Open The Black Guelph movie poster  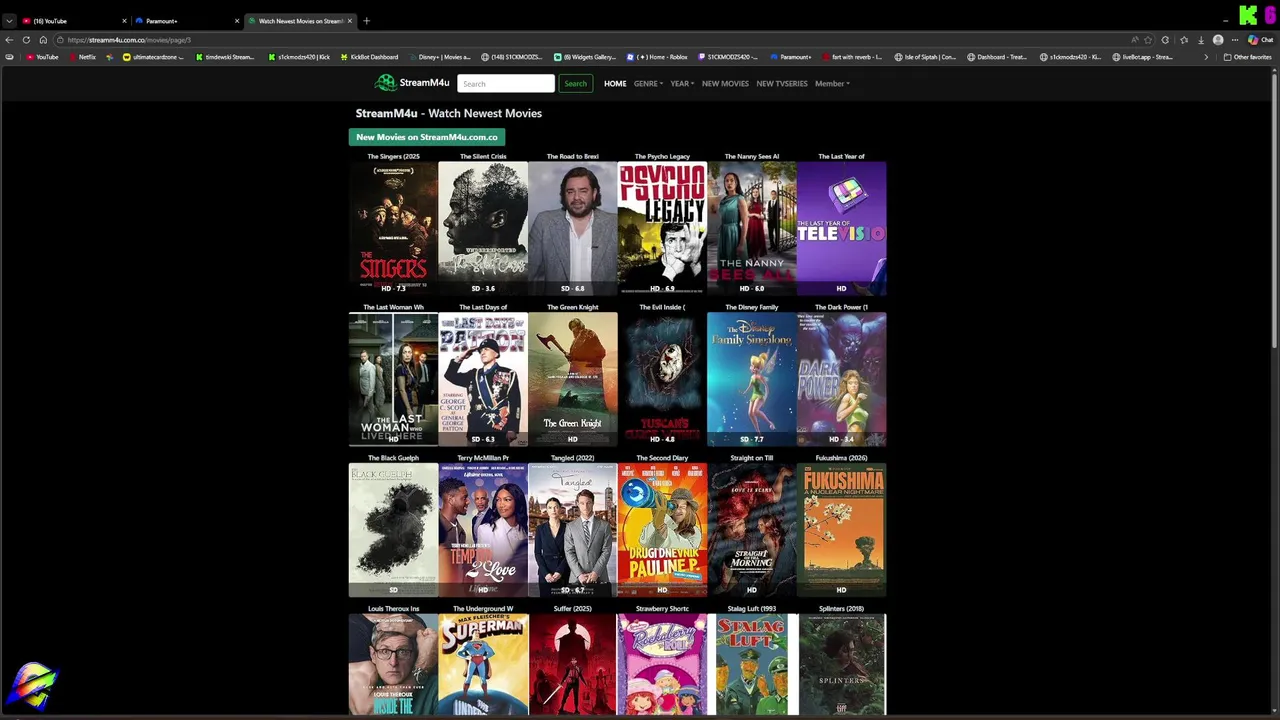click(x=393, y=530)
